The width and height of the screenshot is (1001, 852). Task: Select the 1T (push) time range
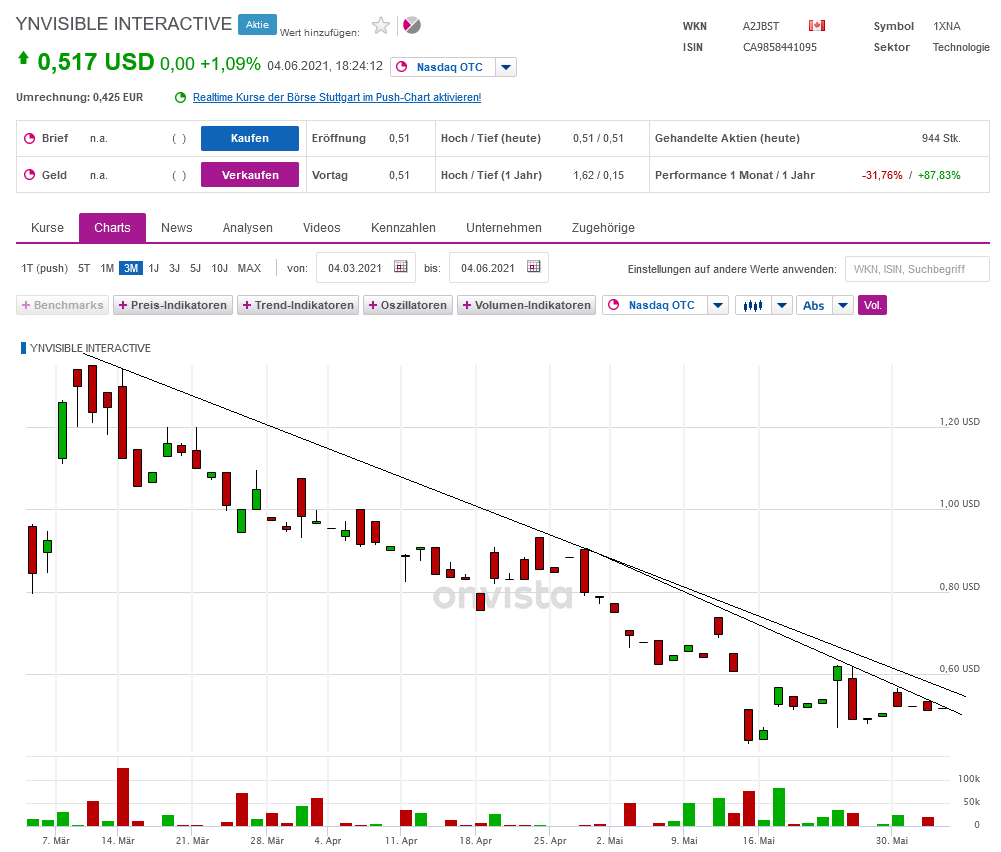(45, 268)
